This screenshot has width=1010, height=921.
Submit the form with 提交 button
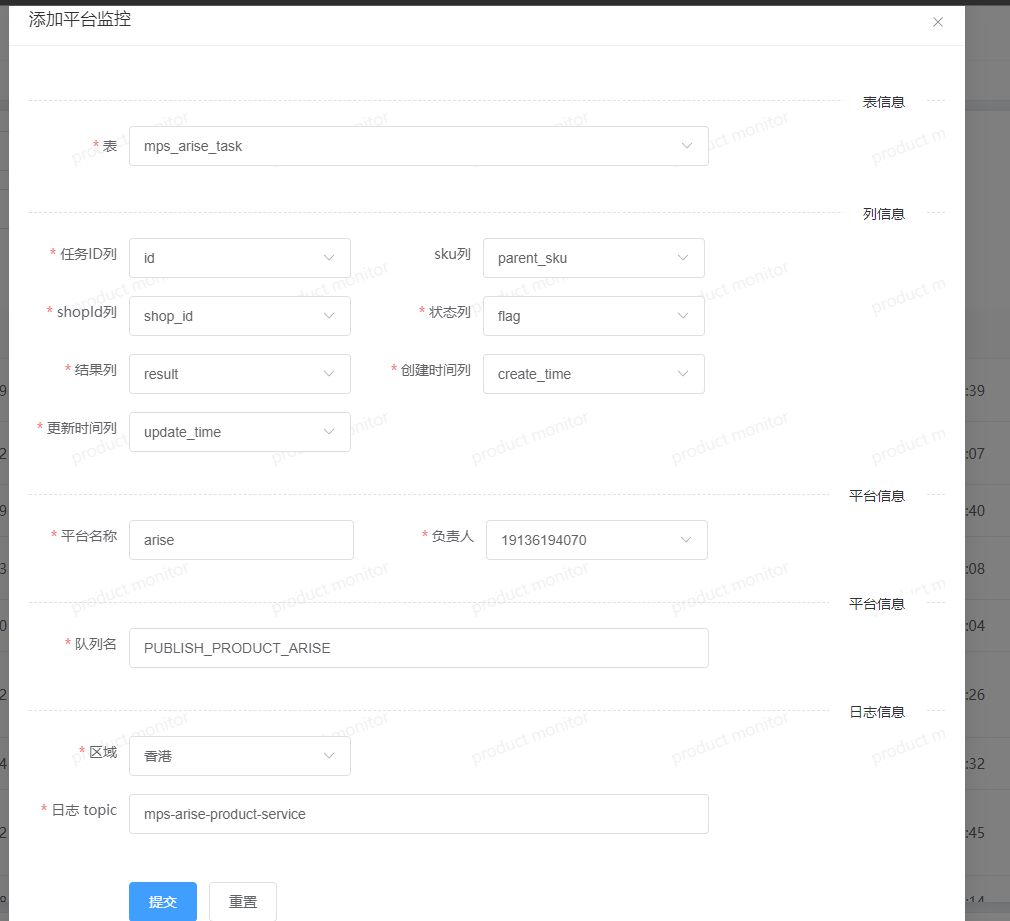163,901
